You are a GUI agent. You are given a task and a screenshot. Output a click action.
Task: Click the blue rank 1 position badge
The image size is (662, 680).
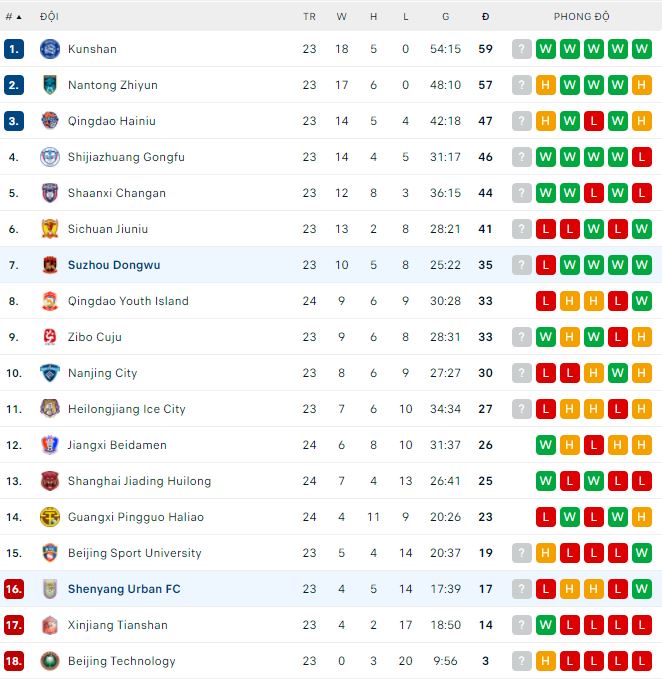coord(14,49)
